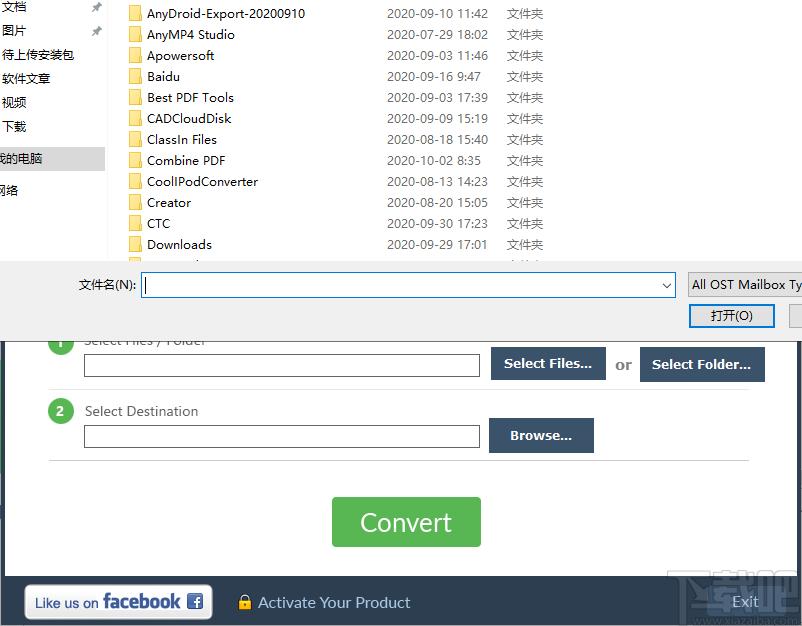Click the lock icon beside Activate Your Product
Image resolution: width=802 pixels, height=626 pixels.
click(244, 602)
